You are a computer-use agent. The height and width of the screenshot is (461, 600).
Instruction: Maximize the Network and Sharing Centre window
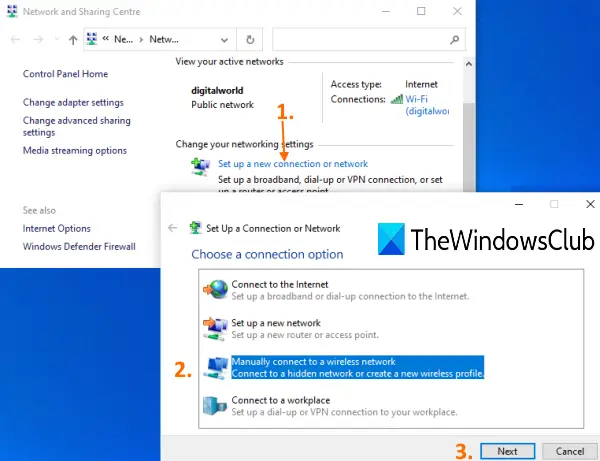[x=421, y=11]
